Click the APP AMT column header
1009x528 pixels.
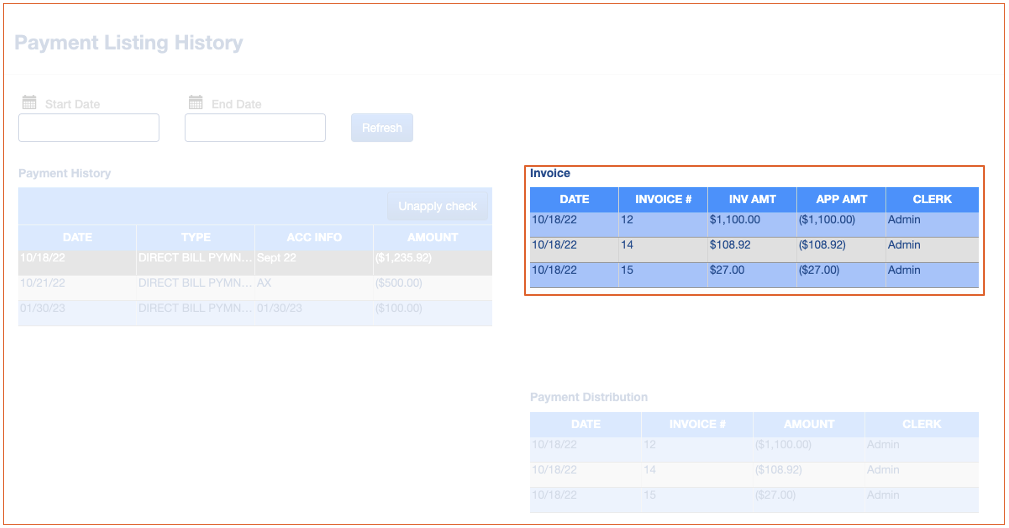[x=841, y=199]
